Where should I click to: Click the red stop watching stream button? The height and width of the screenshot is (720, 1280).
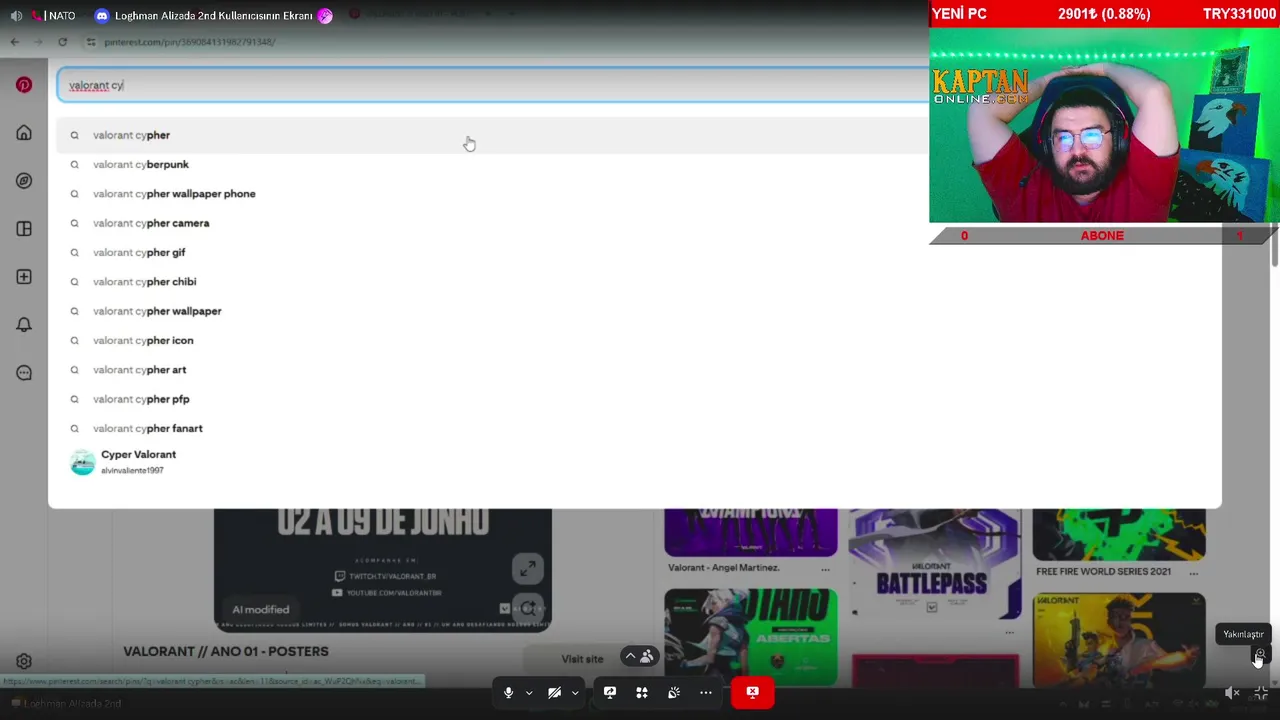click(x=752, y=692)
